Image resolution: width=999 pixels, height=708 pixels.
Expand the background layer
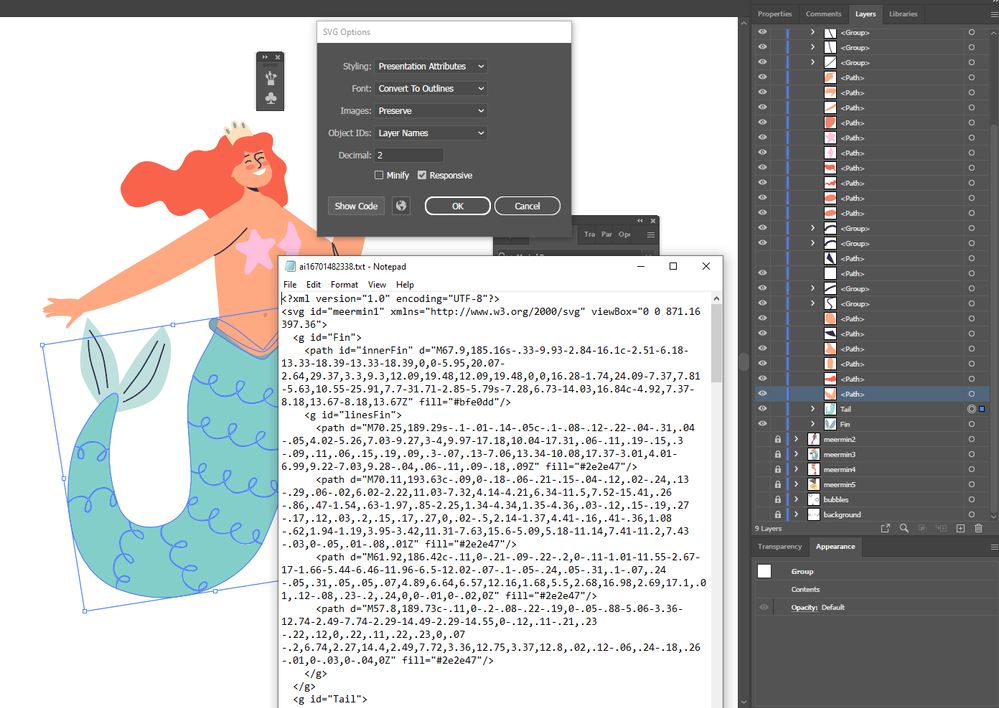click(x=796, y=514)
